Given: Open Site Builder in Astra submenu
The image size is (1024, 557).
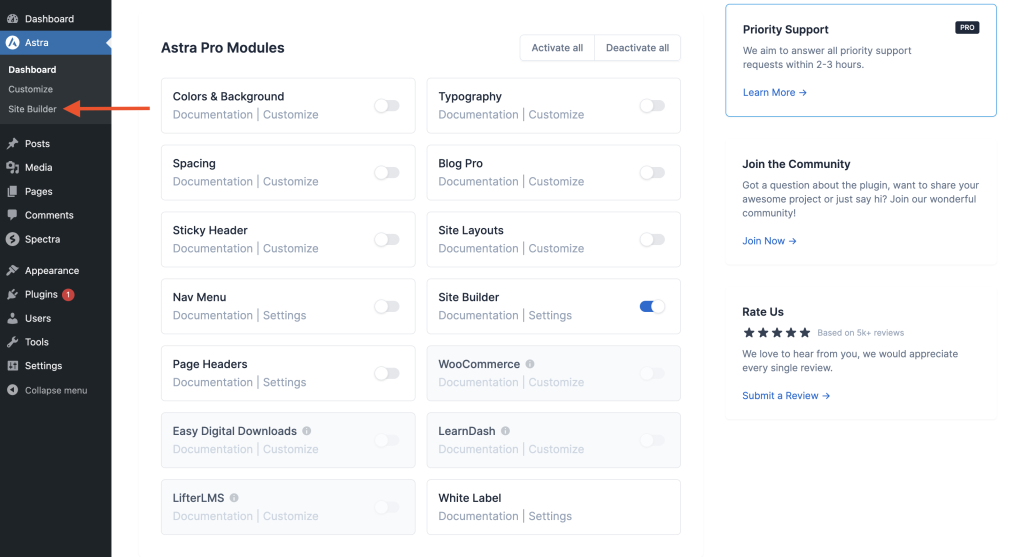Looking at the screenshot, I should [x=32, y=109].
